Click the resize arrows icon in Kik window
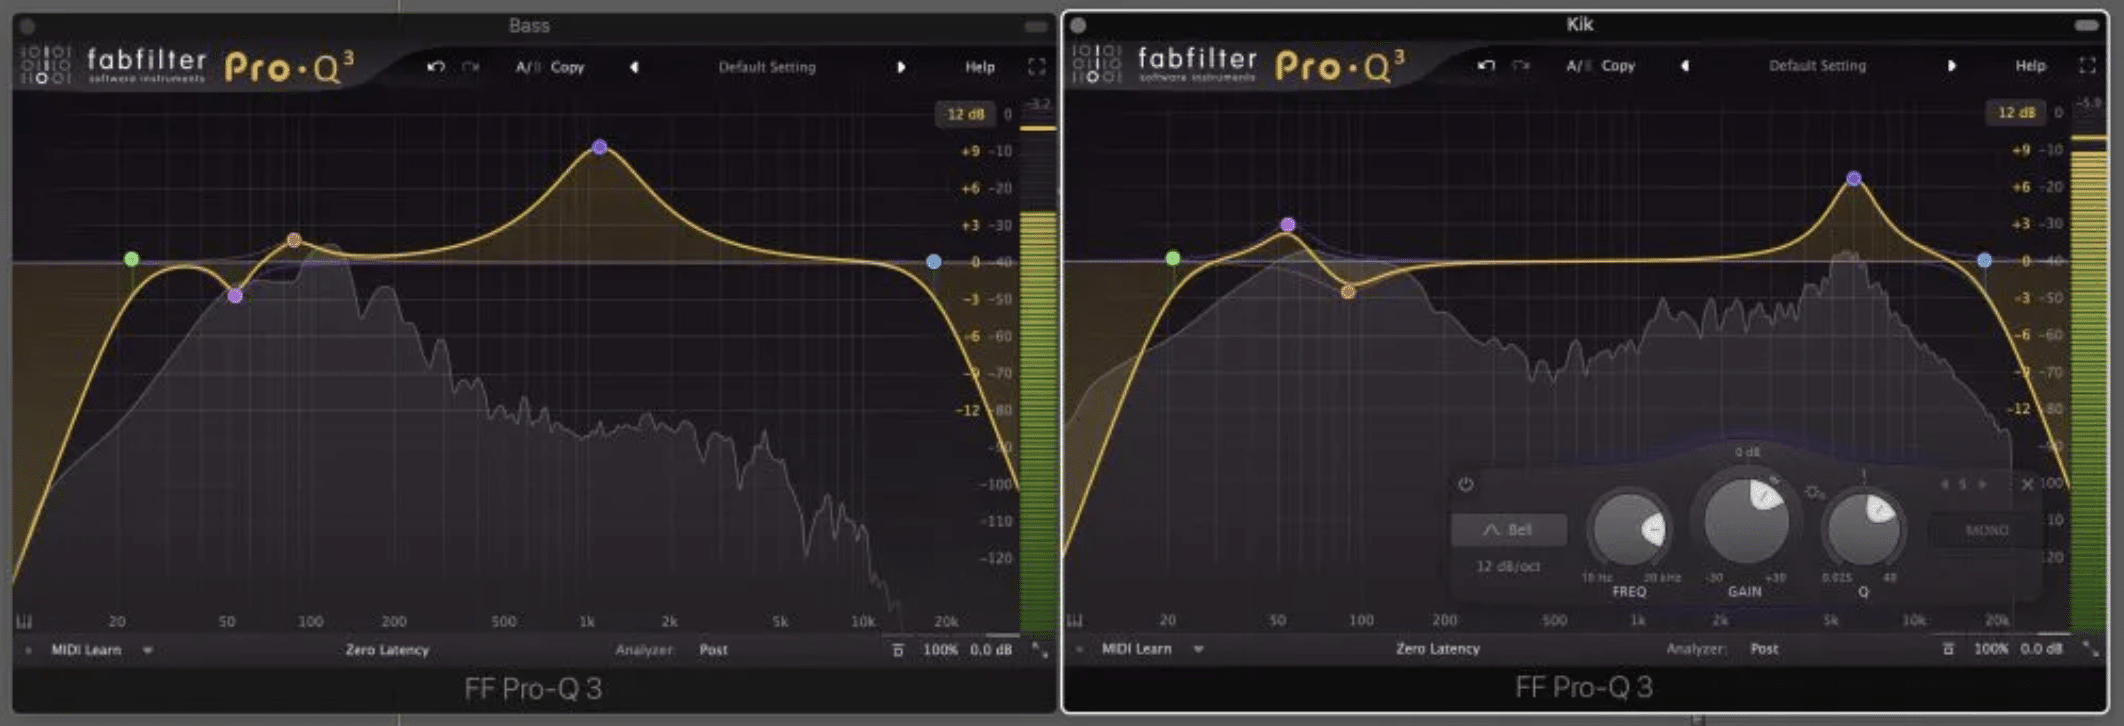The image size is (2124, 726). click(2090, 649)
